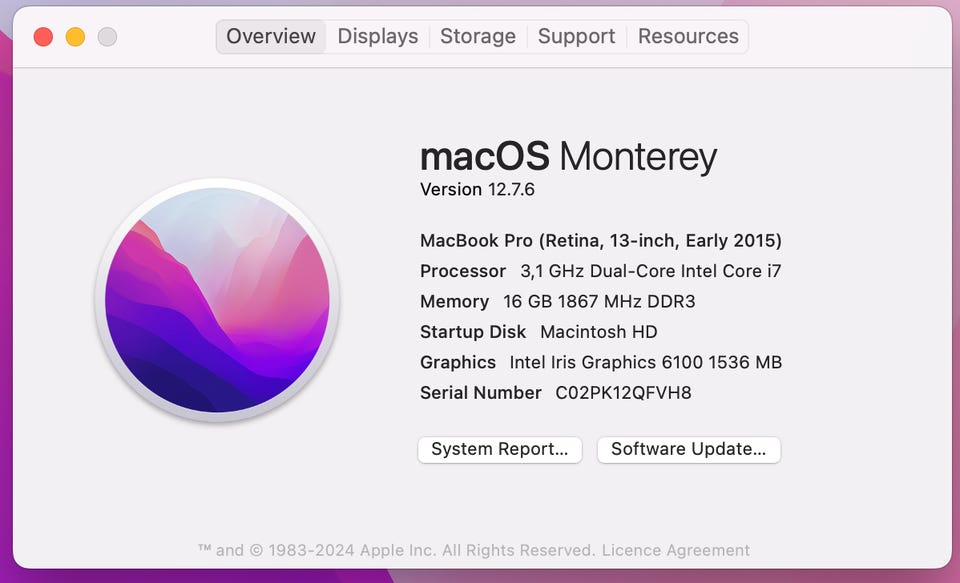Go to the Support tab
The image size is (960, 583).
point(576,37)
